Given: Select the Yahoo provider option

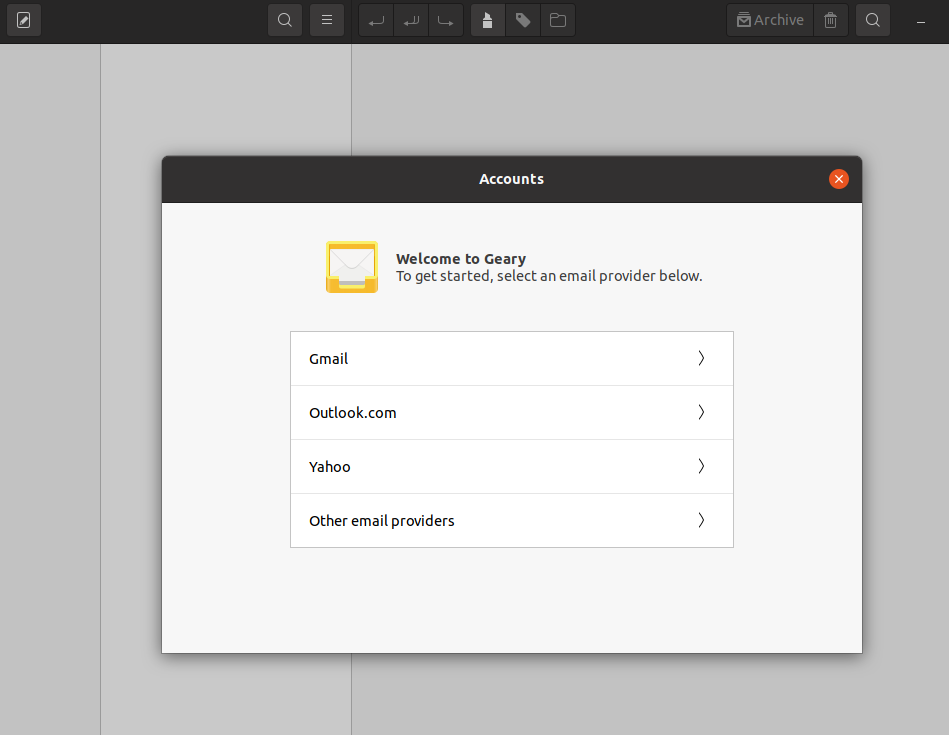Looking at the screenshot, I should pos(510,467).
